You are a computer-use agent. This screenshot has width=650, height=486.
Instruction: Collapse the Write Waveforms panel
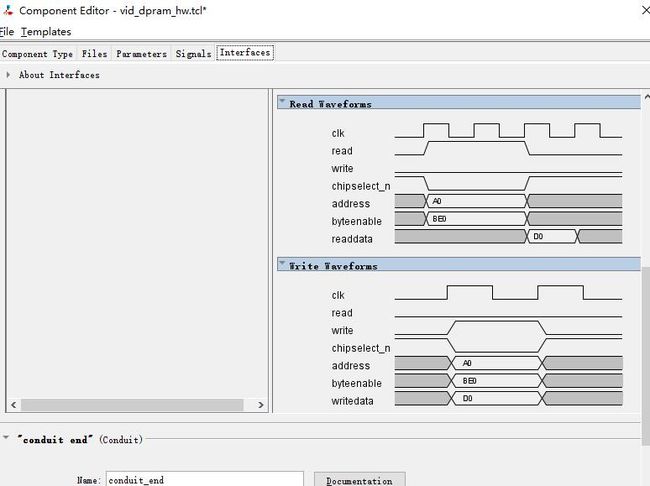283,265
